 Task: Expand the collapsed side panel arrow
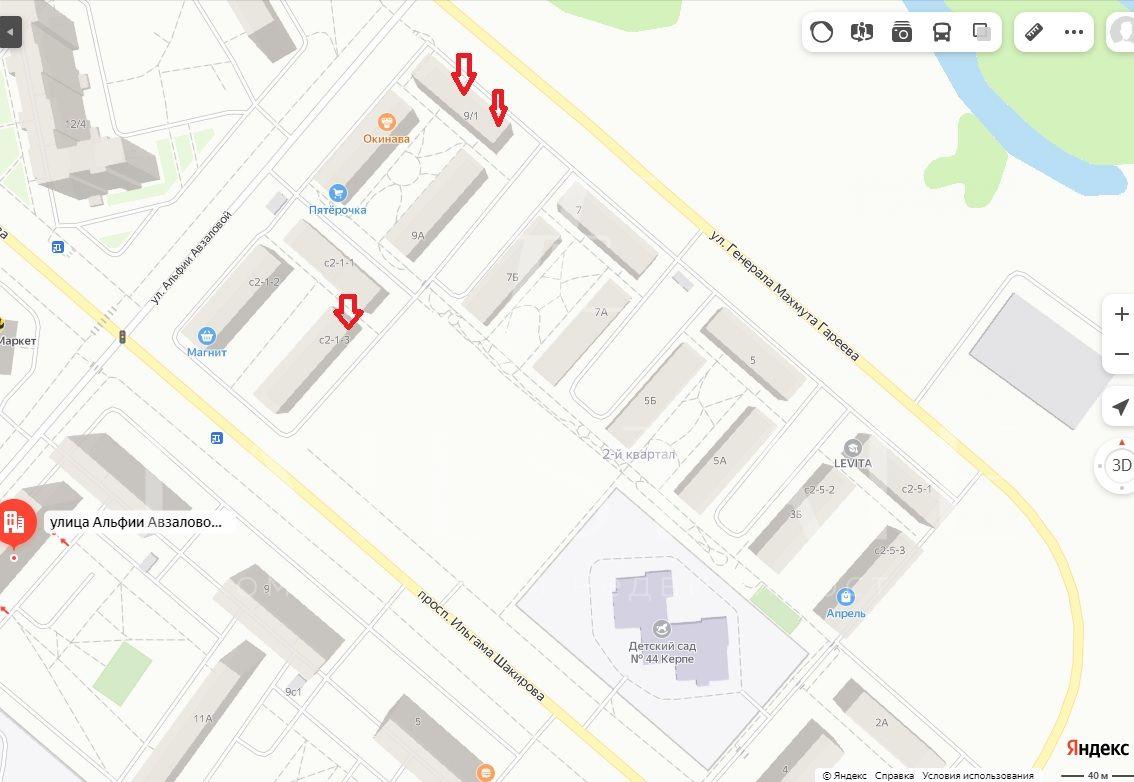coord(10,32)
